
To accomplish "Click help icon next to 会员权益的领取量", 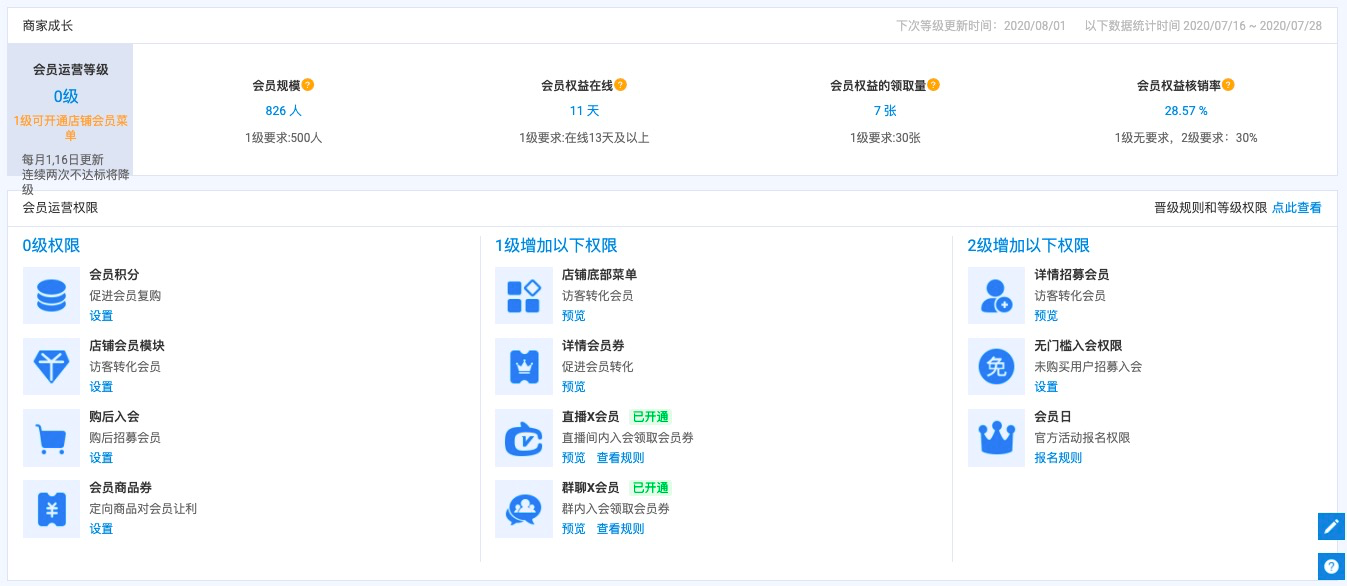I will pyautogui.click(x=933, y=85).
